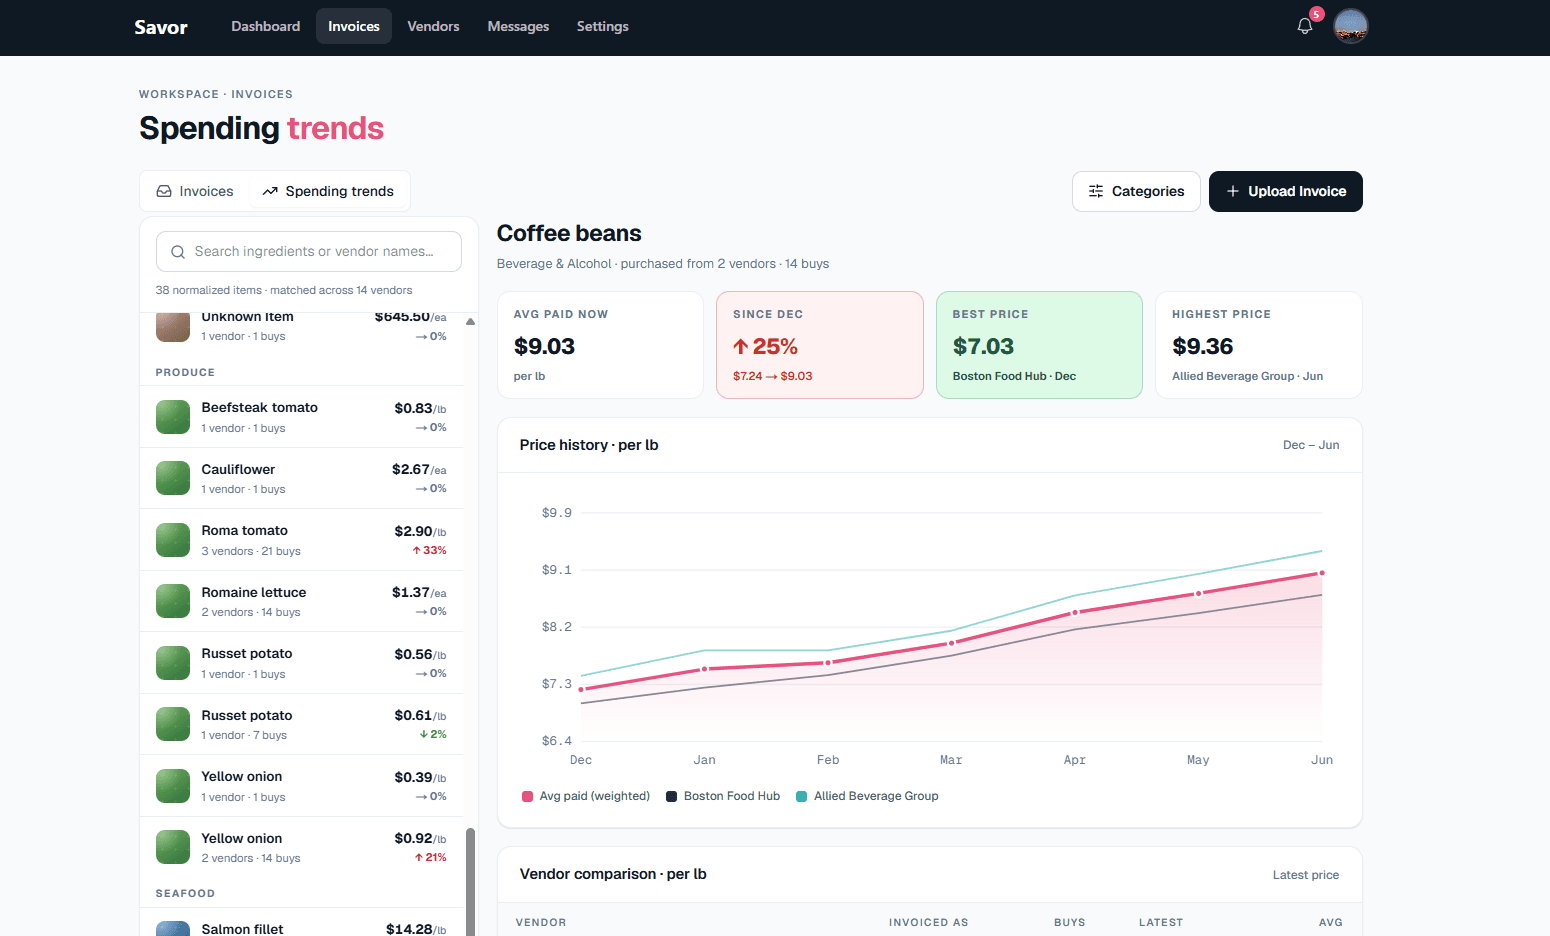The image size is (1550, 936).
Task: Click the HIGHEST PRICE $9.36 card
Action: click(1259, 345)
